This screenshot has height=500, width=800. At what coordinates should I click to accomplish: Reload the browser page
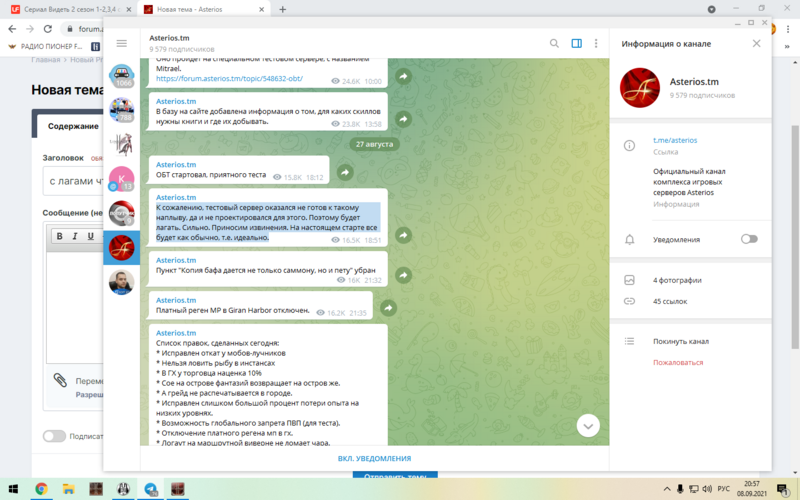pyautogui.click(x=47, y=29)
